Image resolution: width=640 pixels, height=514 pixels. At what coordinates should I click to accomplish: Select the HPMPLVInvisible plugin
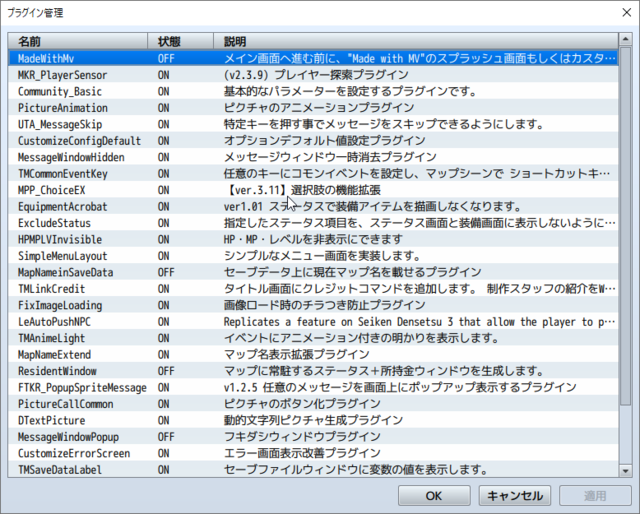coord(313,239)
